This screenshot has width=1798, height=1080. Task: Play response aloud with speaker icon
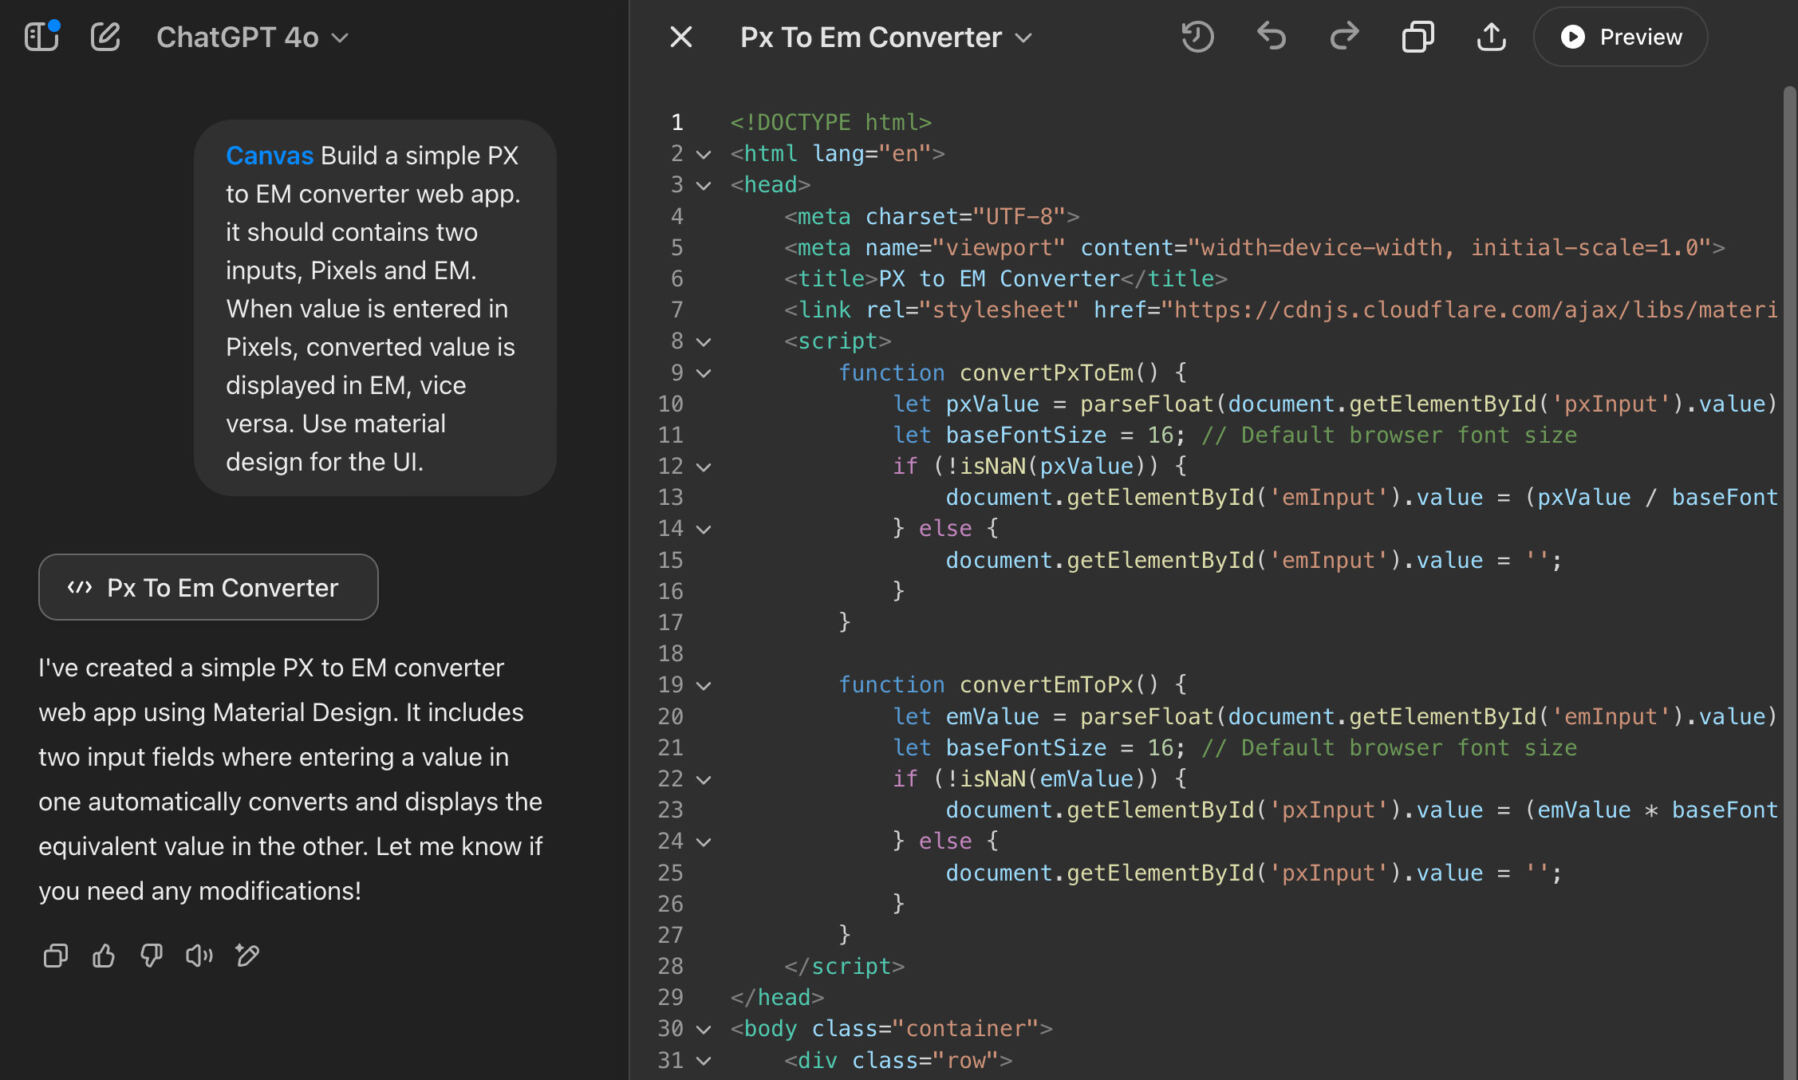[199, 956]
